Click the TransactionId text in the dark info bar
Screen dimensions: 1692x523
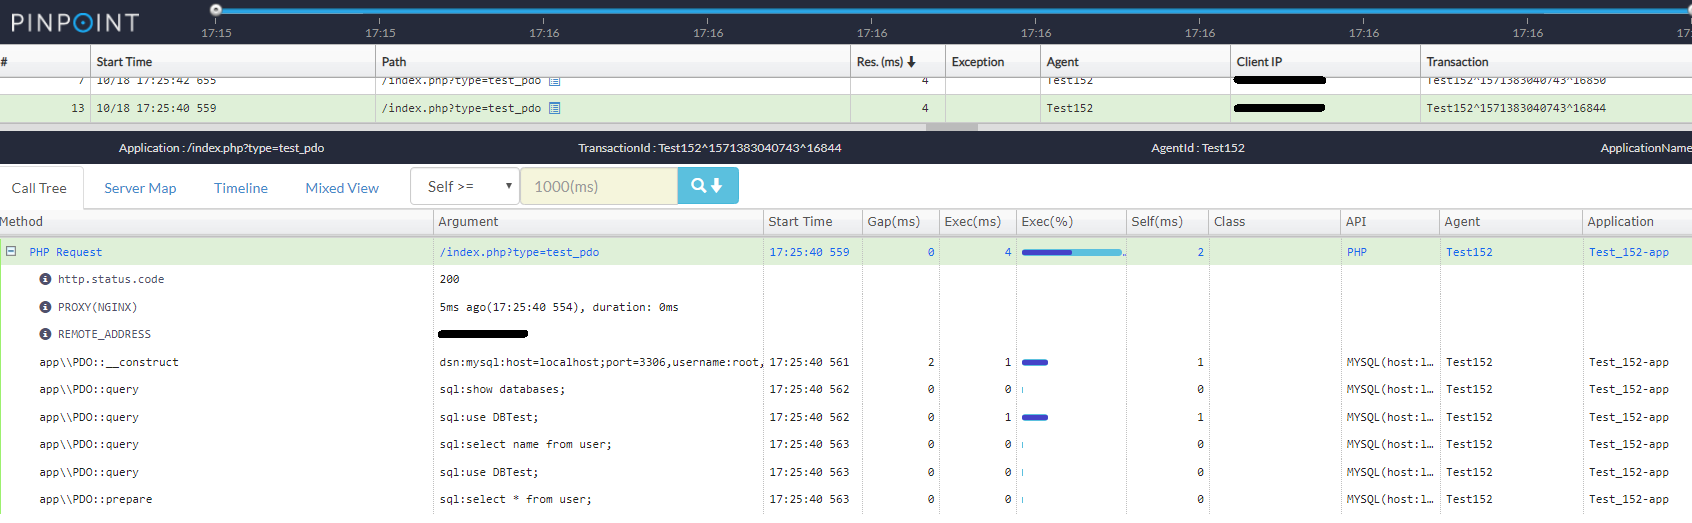[x=710, y=148]
